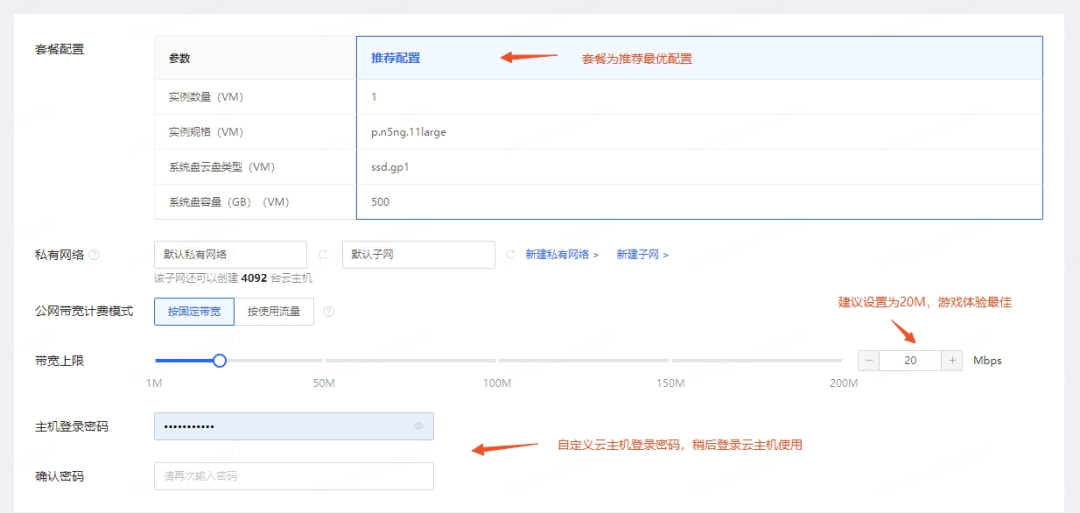
Task: Click the 参数 table header
Action: tap(180, 59)
